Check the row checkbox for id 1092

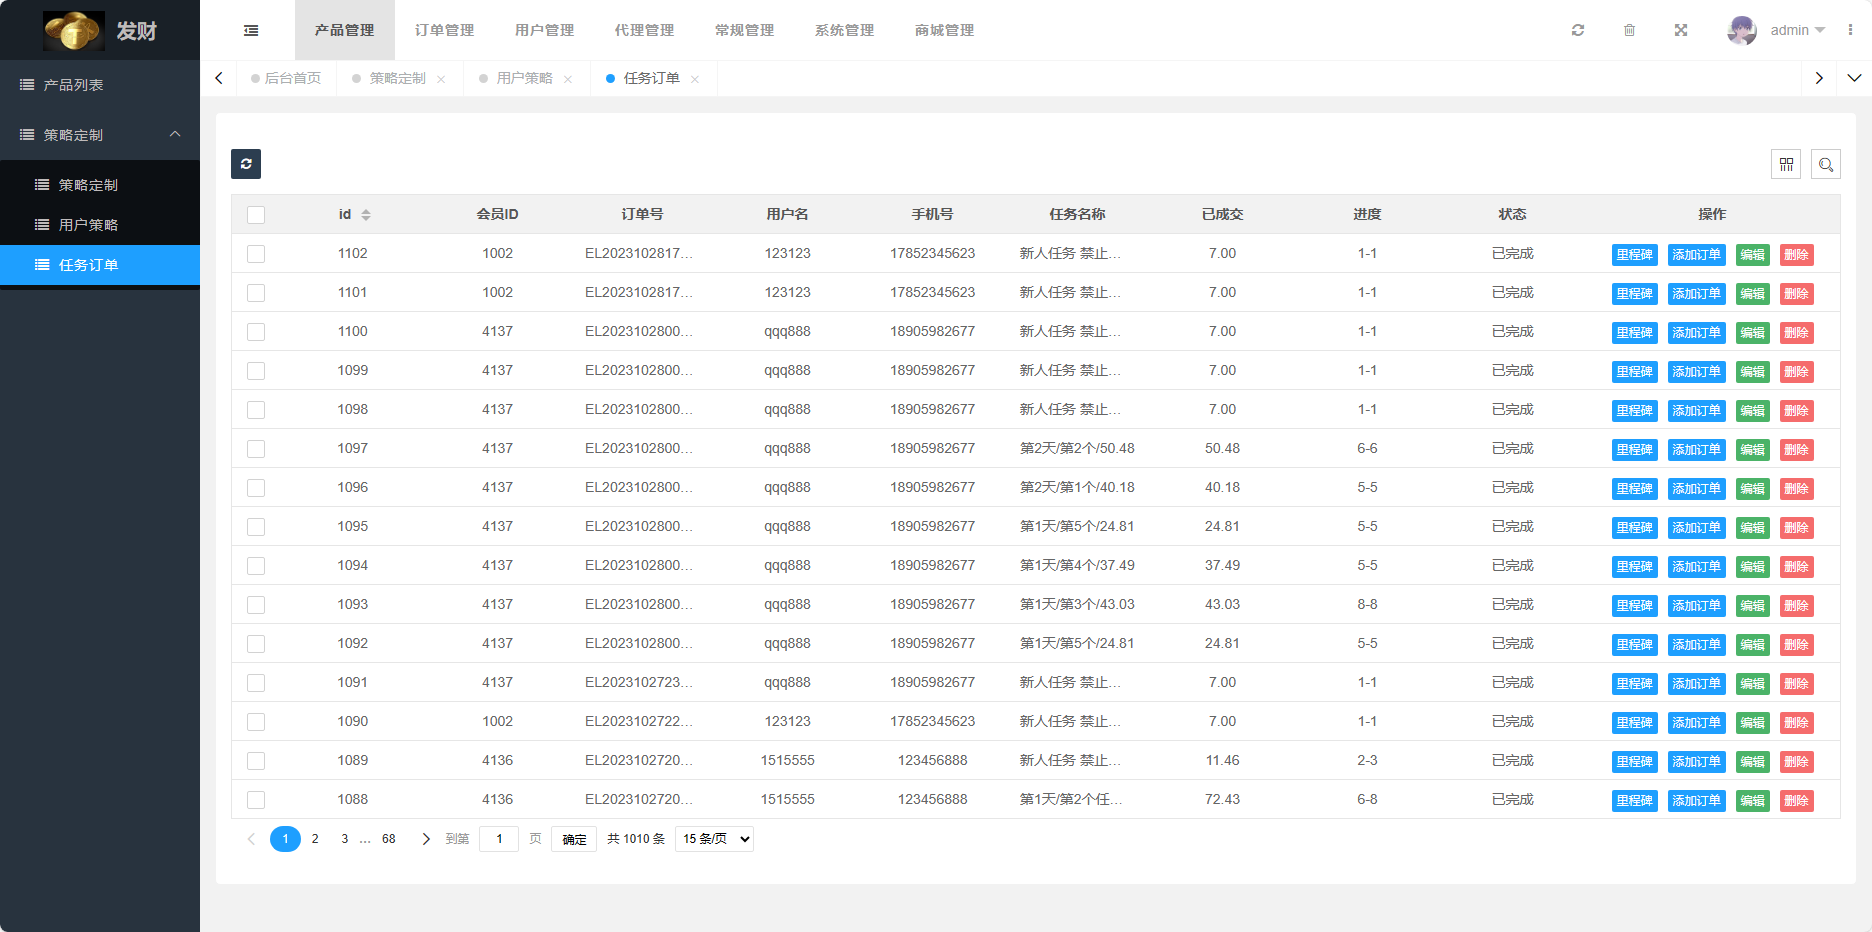[x=256, y=644]
